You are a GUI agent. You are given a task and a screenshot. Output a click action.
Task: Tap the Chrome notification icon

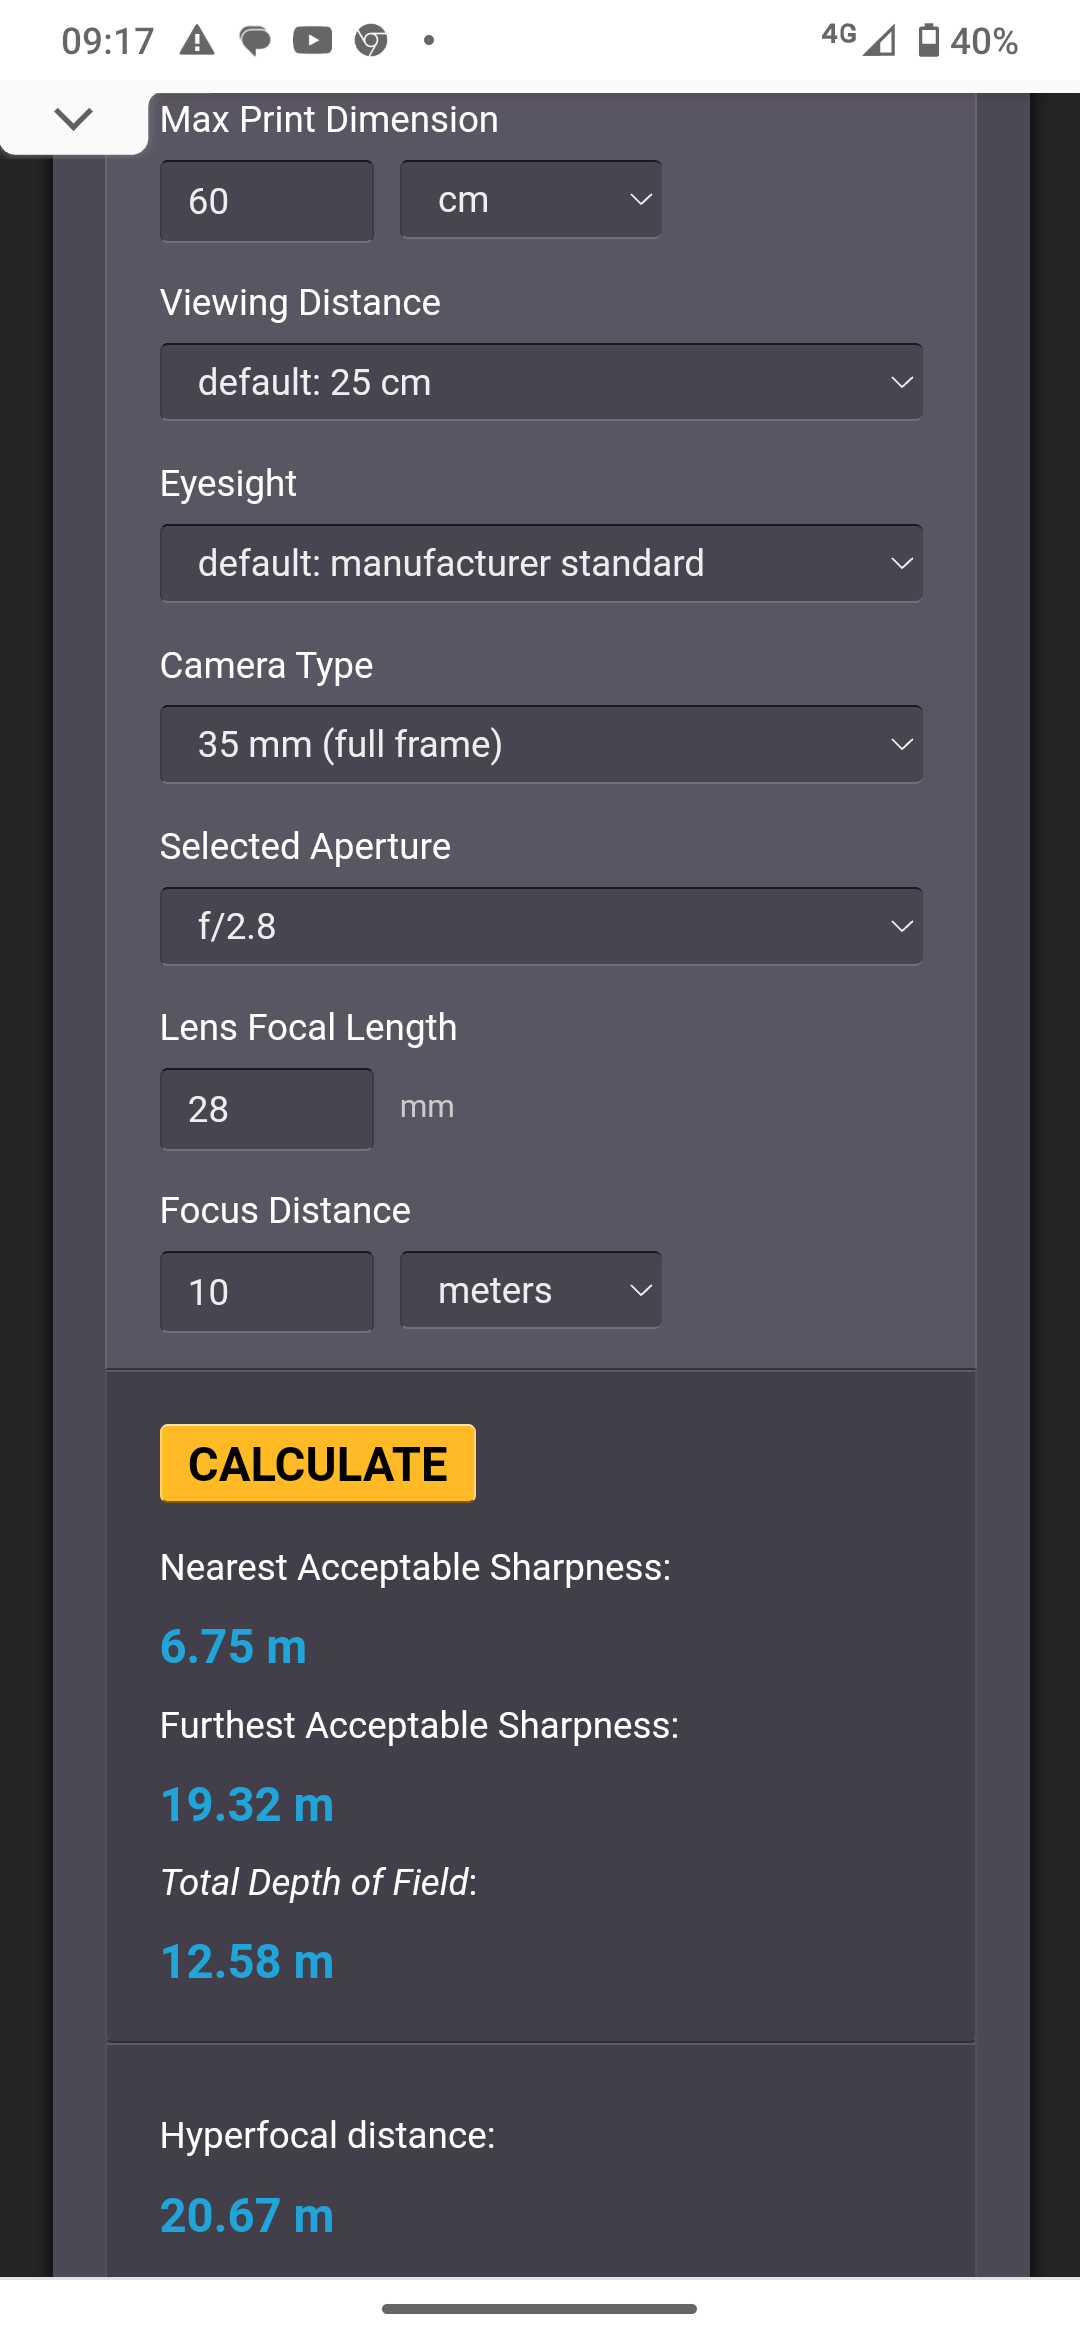click(x=371, y=41)
